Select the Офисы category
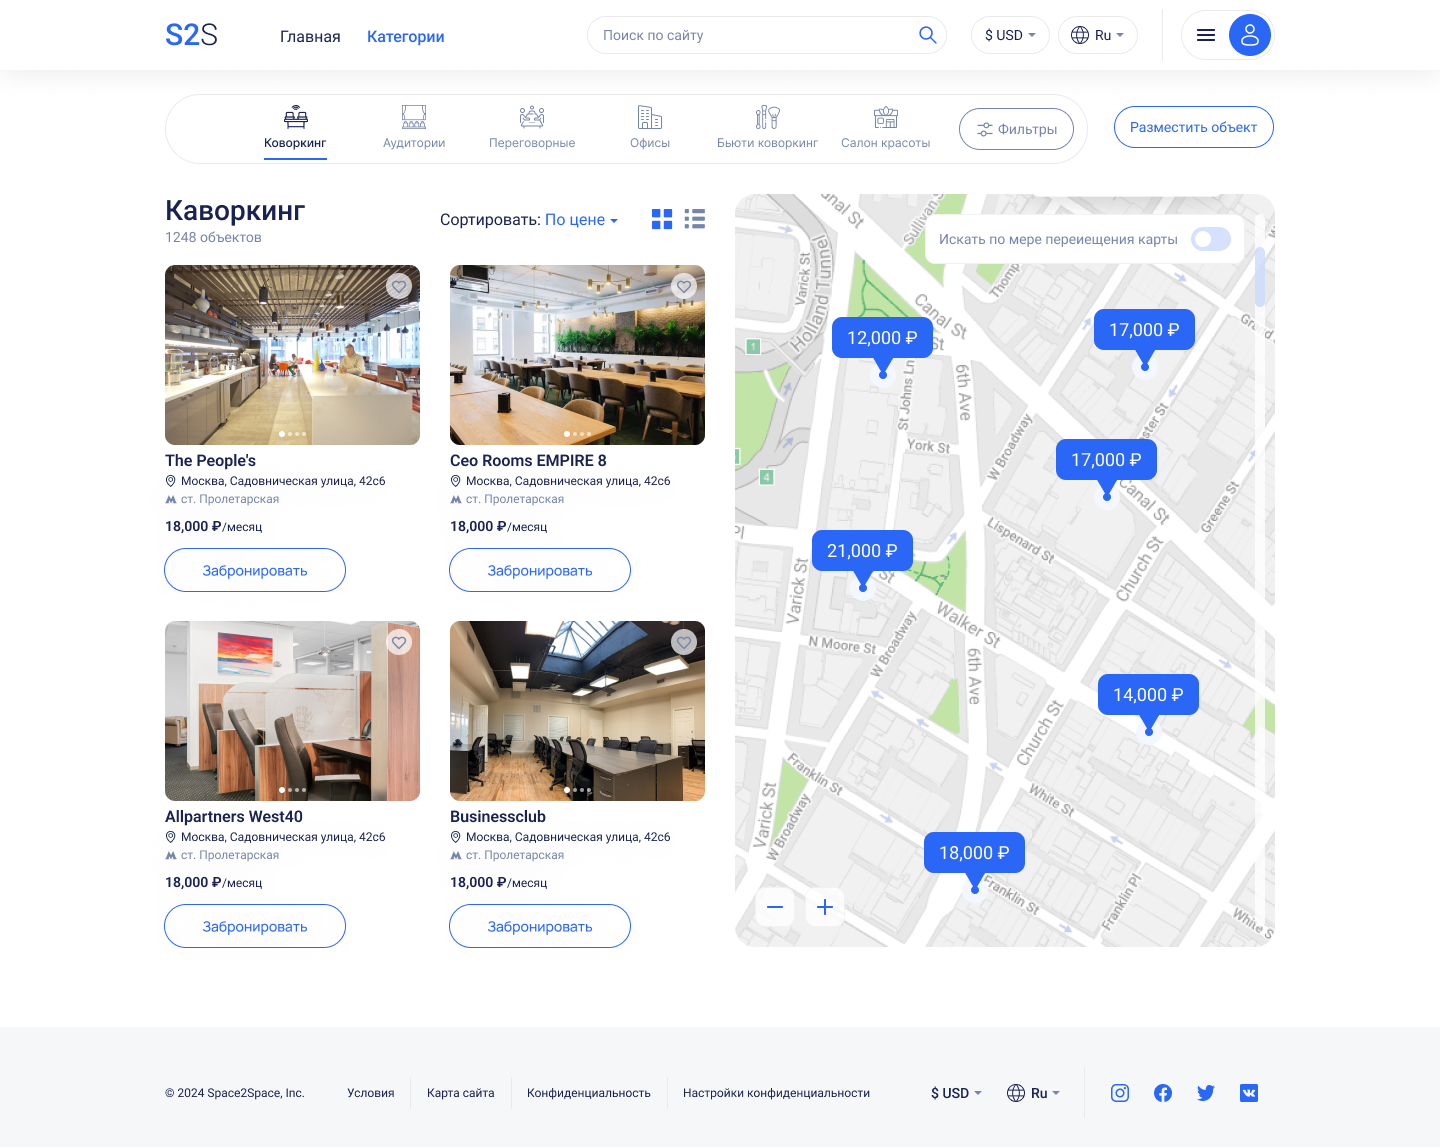This screenshot has height=1147, width=1440. point(650,128)
